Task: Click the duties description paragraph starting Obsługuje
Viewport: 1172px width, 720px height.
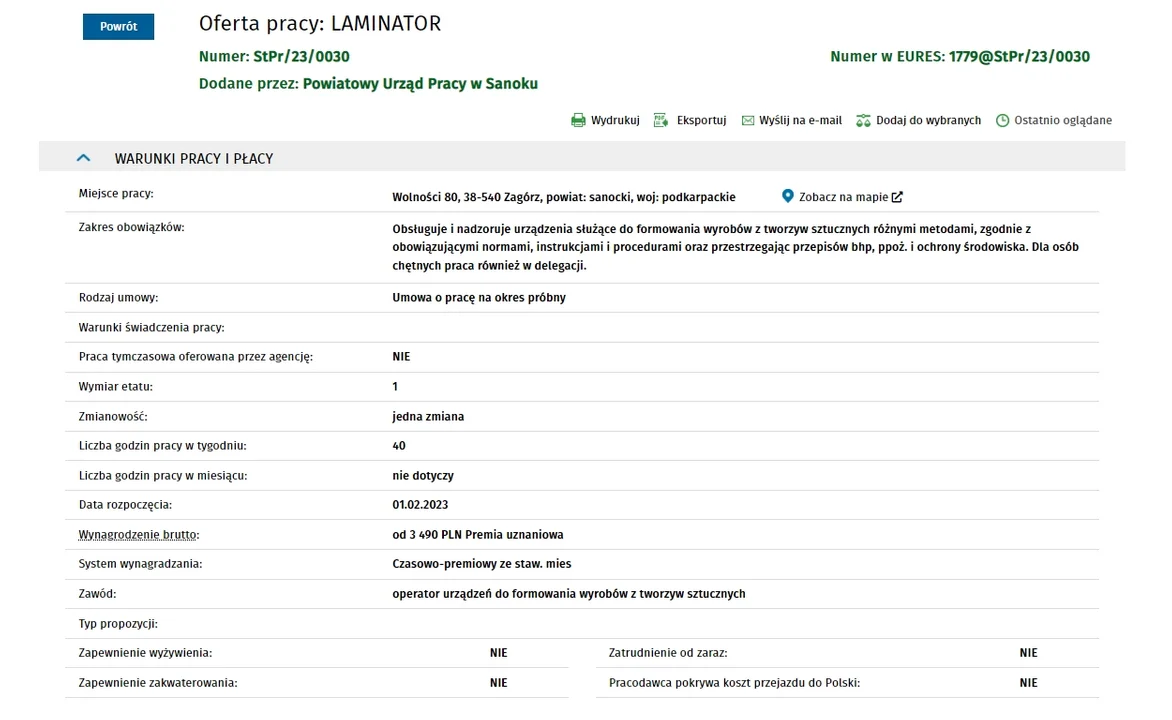Action: point(735,247)
